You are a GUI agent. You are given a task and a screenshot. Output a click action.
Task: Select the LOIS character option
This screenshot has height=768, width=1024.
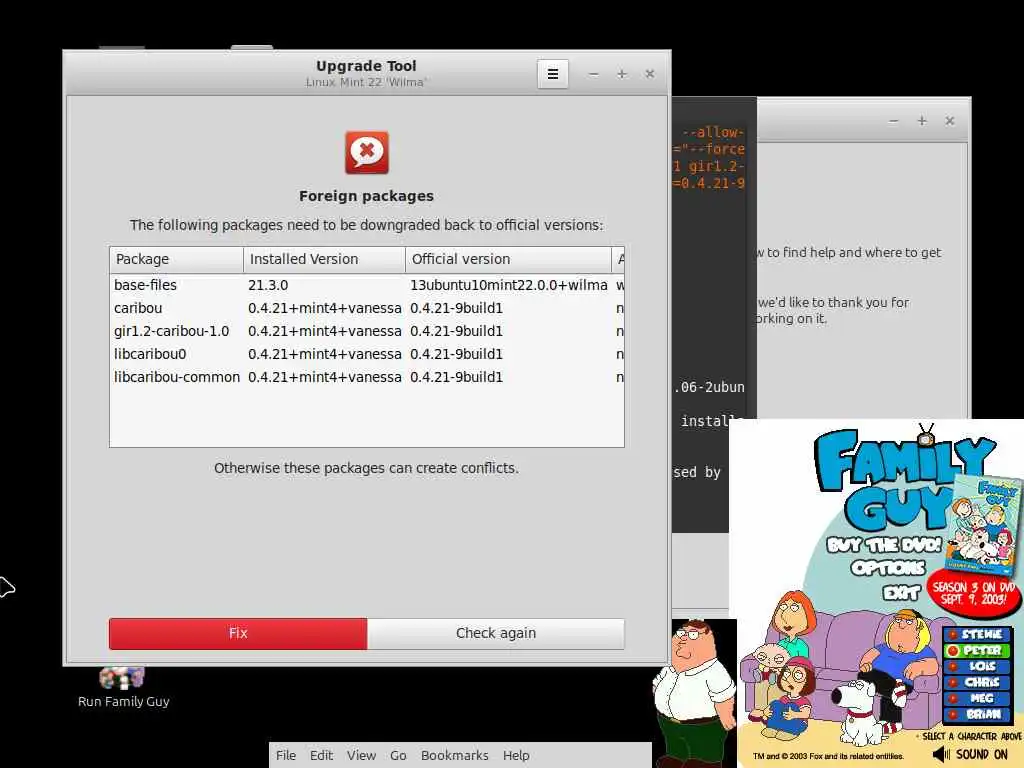tap(978, 666)
